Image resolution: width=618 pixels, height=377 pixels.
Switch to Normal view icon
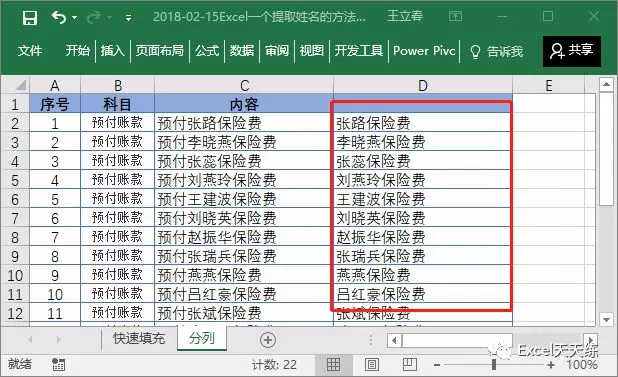[x=333, y=364]
